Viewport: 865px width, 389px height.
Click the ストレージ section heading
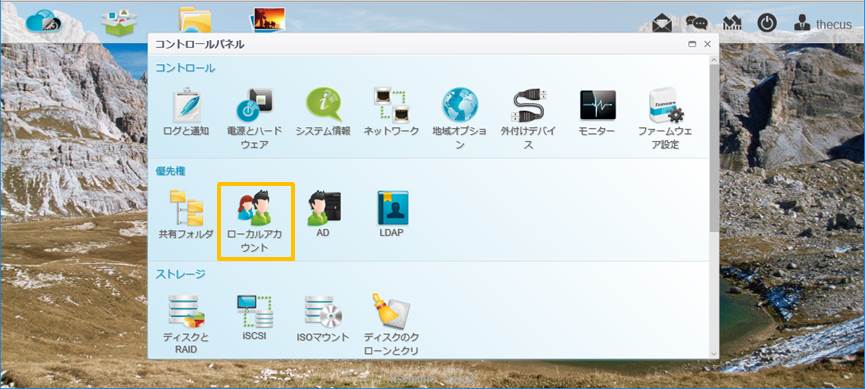[180, 274]
